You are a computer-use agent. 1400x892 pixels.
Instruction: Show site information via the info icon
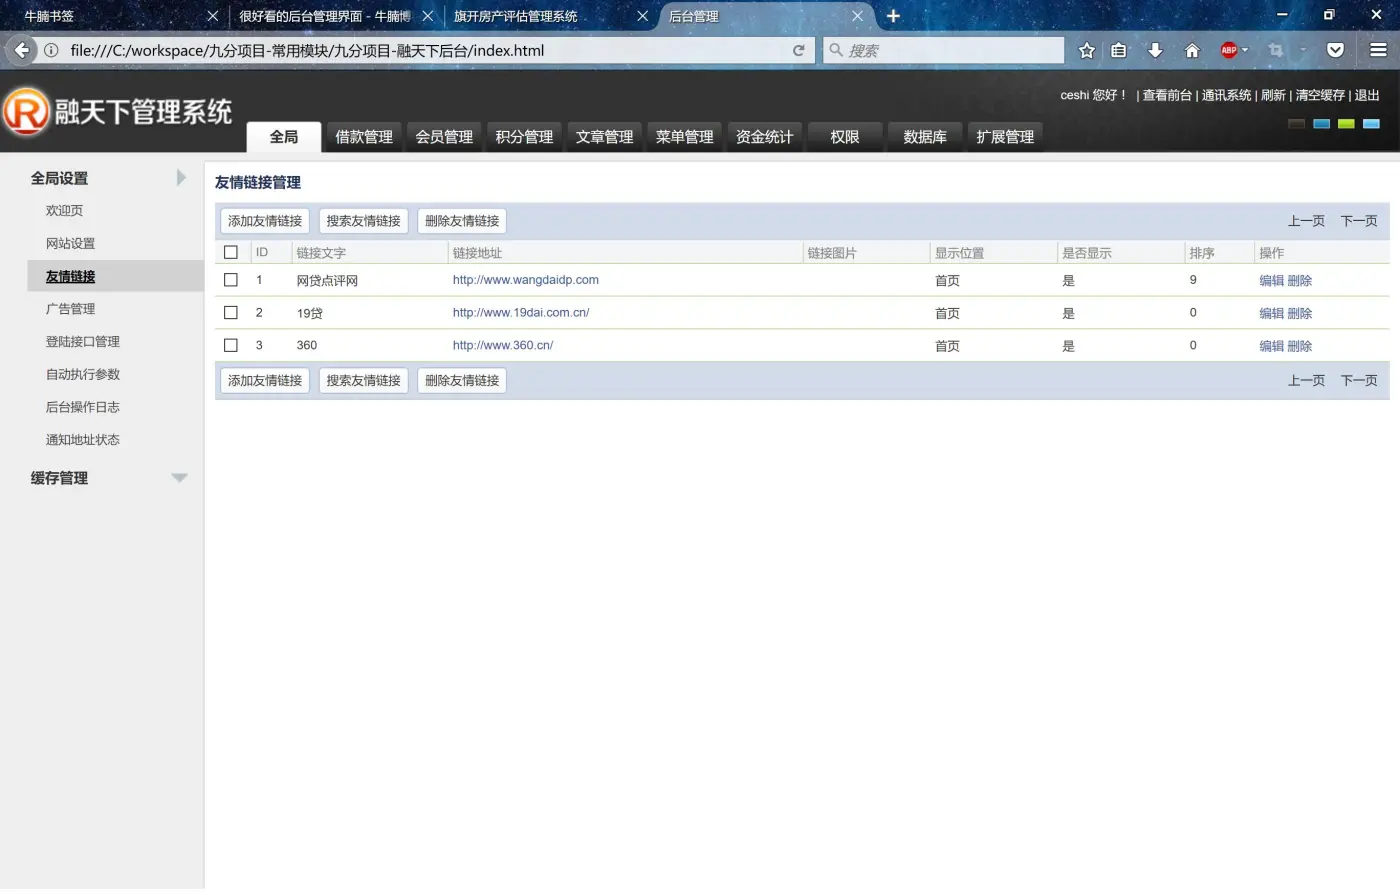[x=51, y=50]
